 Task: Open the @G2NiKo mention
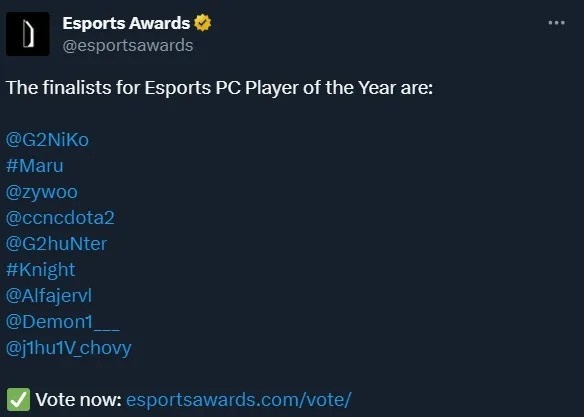point(47,140)
